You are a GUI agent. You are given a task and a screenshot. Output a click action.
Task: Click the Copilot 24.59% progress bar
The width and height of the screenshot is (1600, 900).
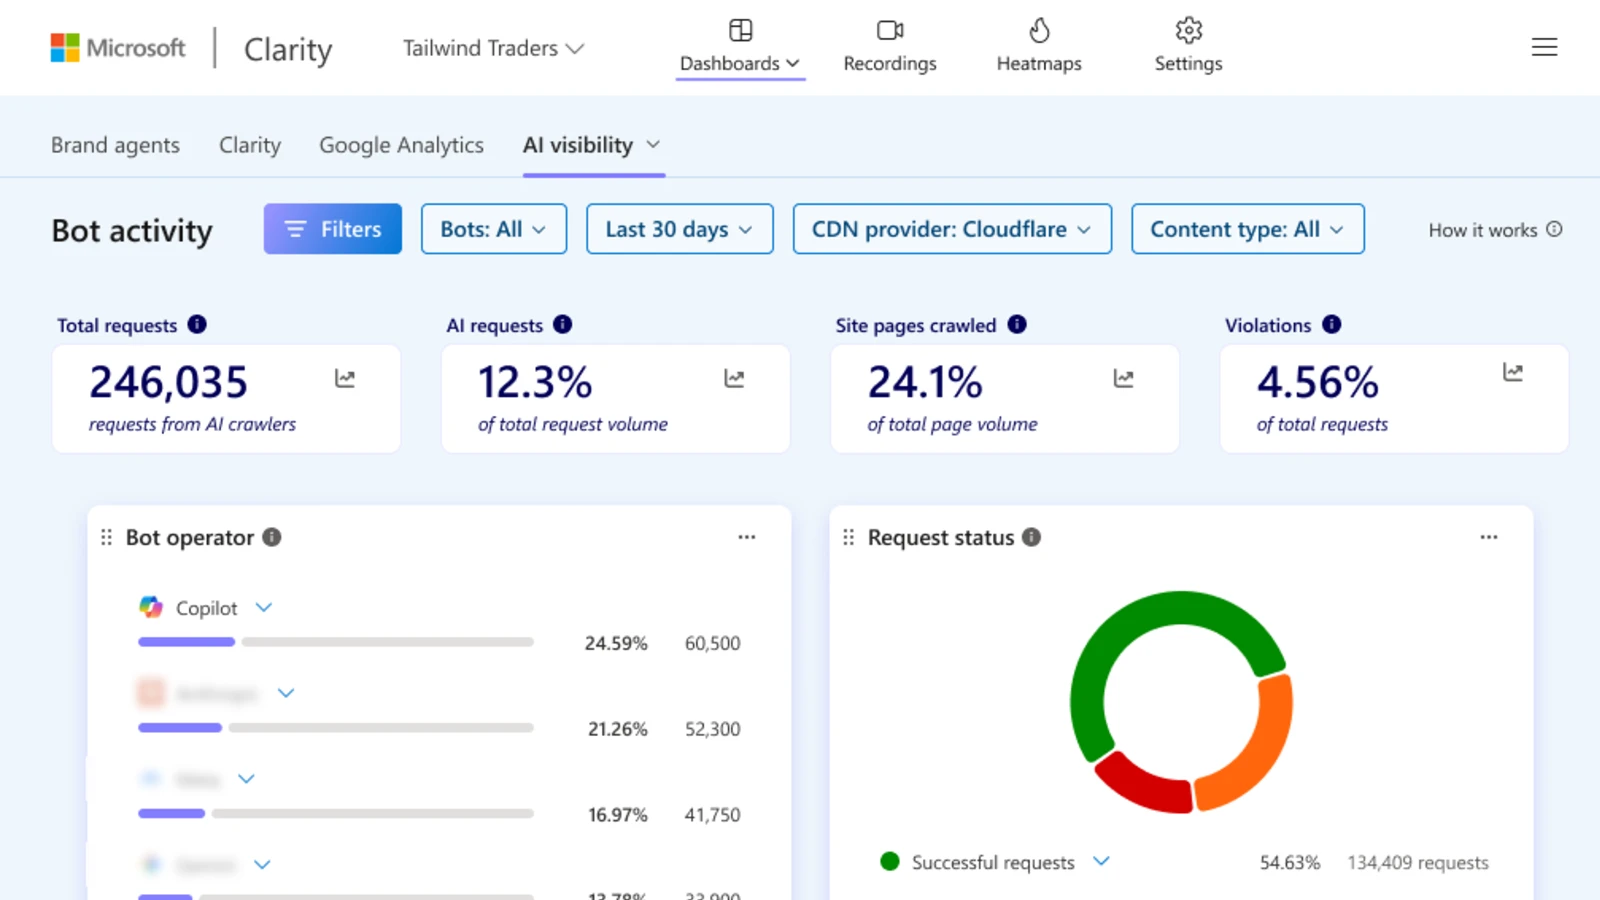pyautogui.click(x=336, y=642)
